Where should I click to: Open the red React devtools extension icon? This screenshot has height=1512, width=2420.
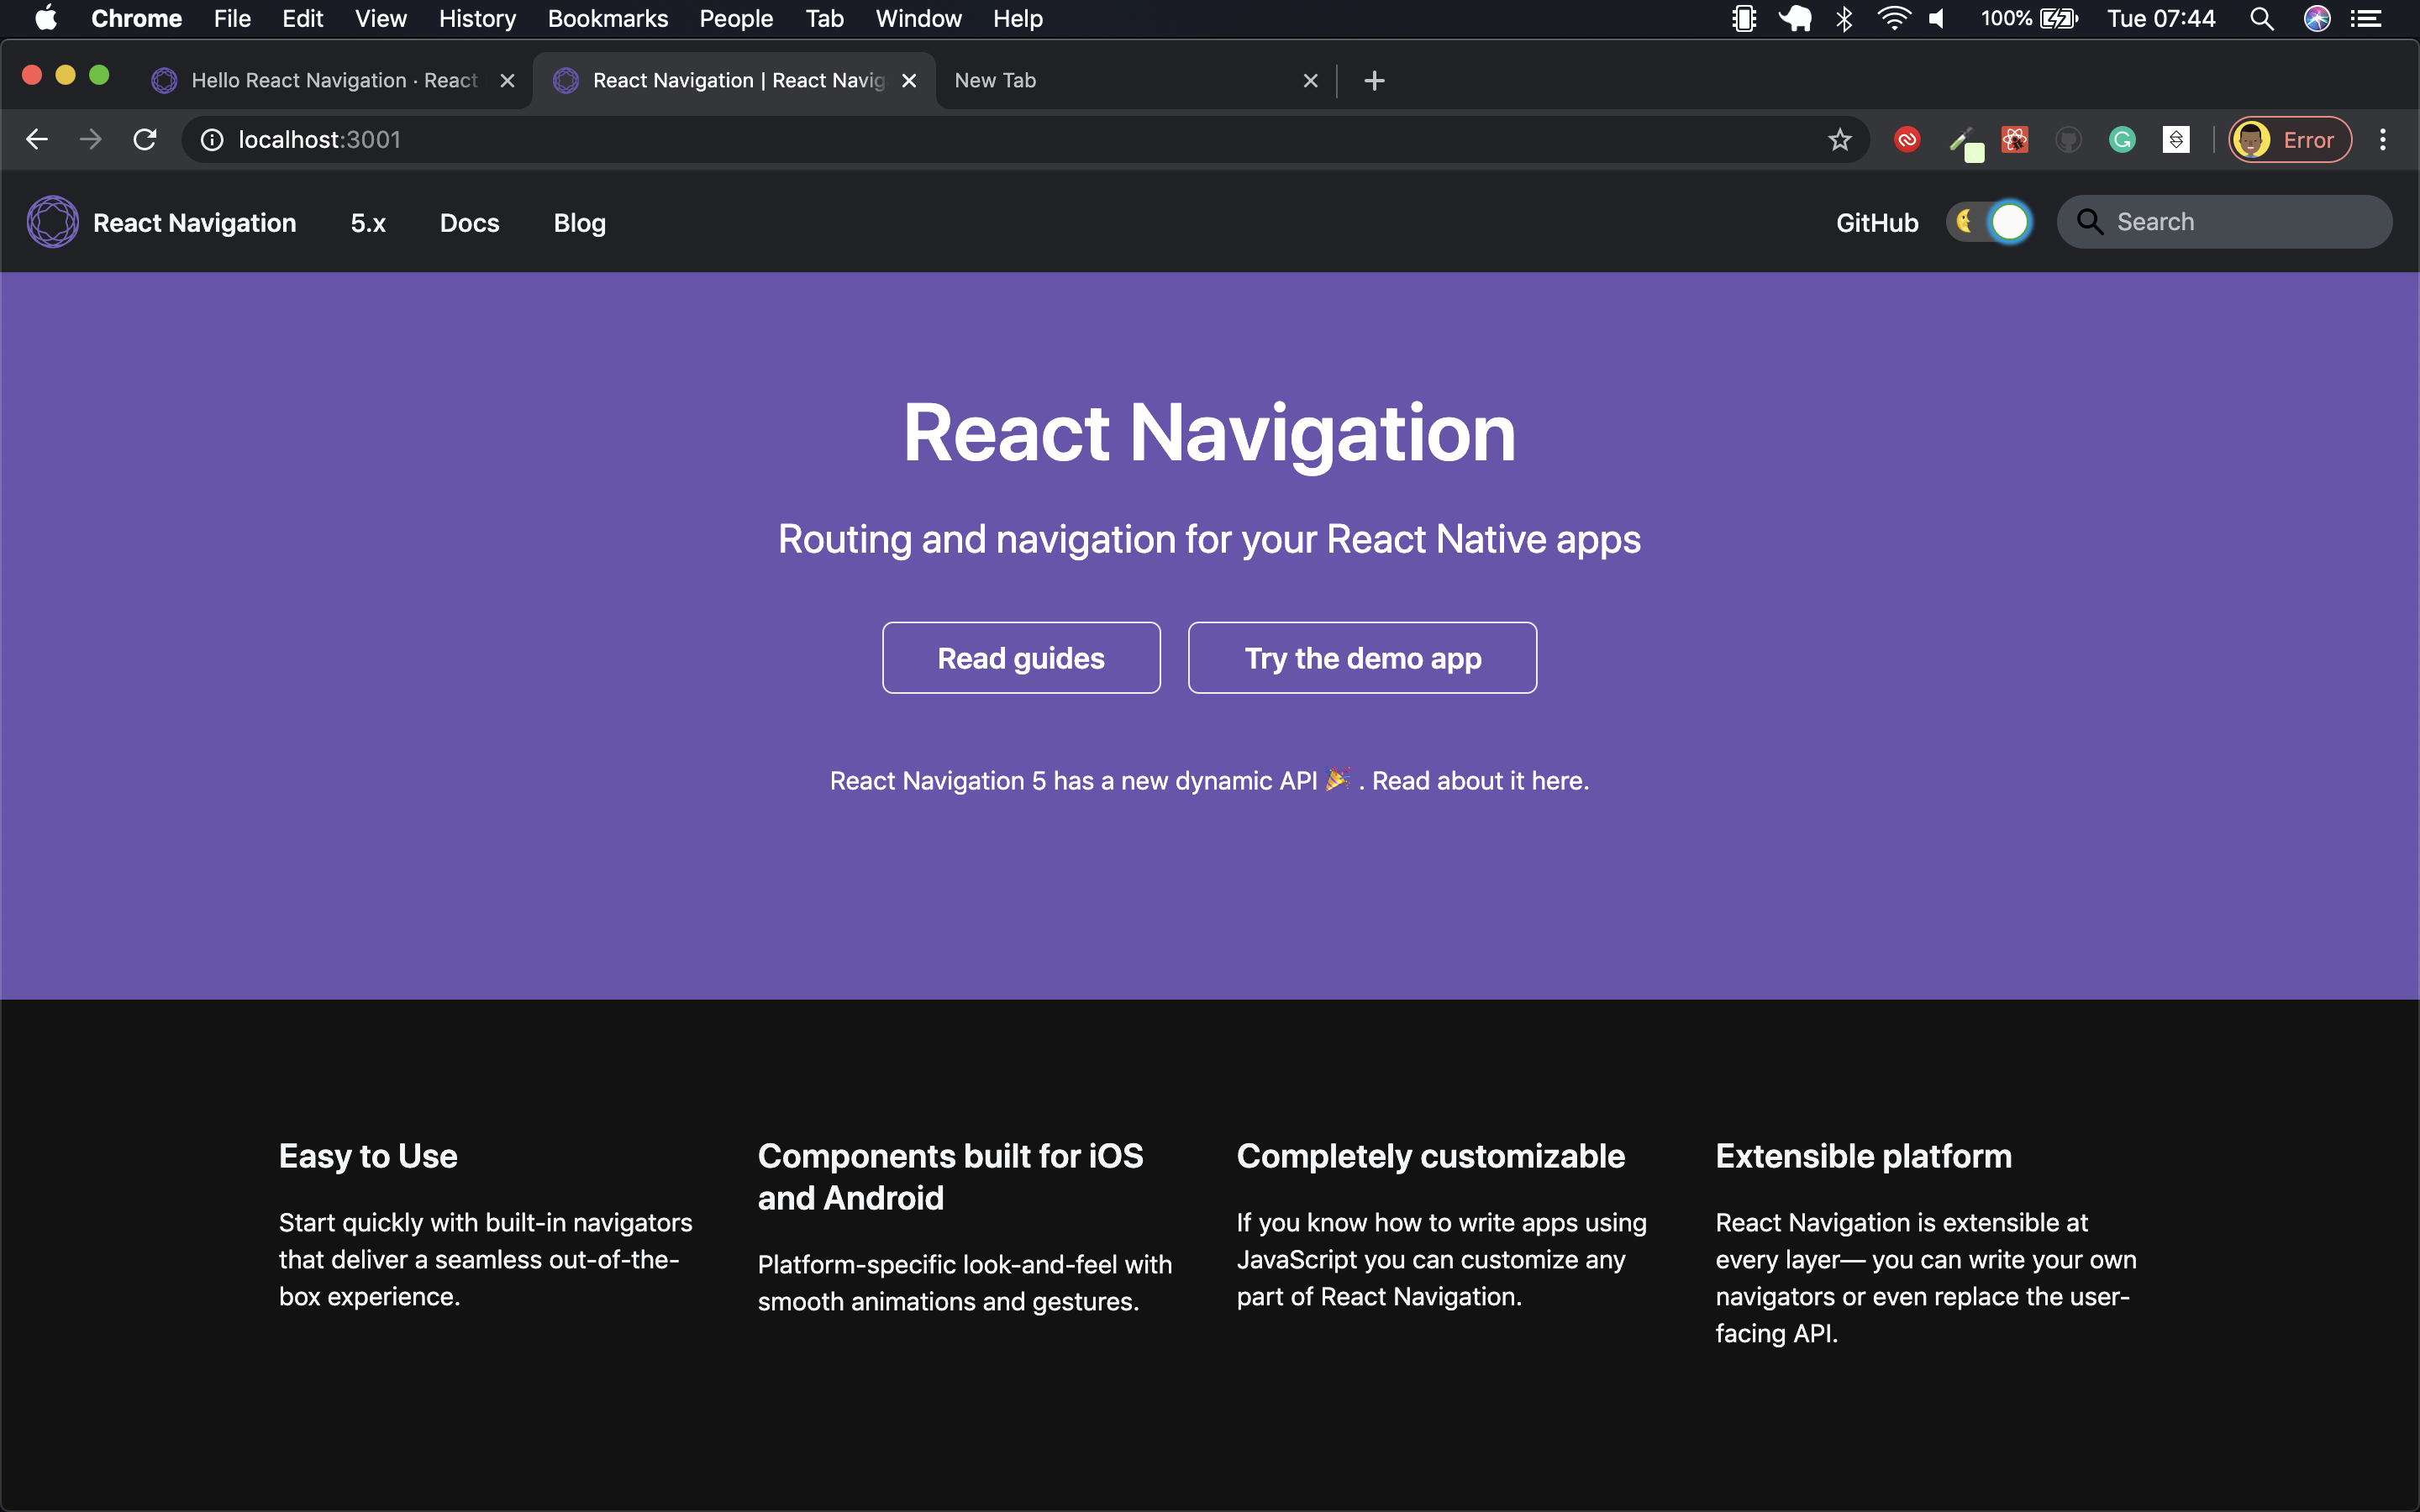2014,140
